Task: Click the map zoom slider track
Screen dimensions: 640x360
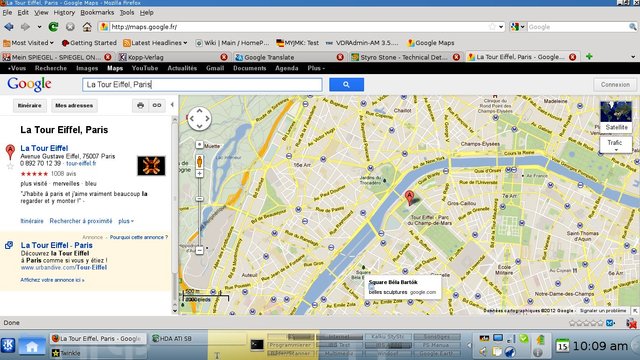Action: click(199, 212)
